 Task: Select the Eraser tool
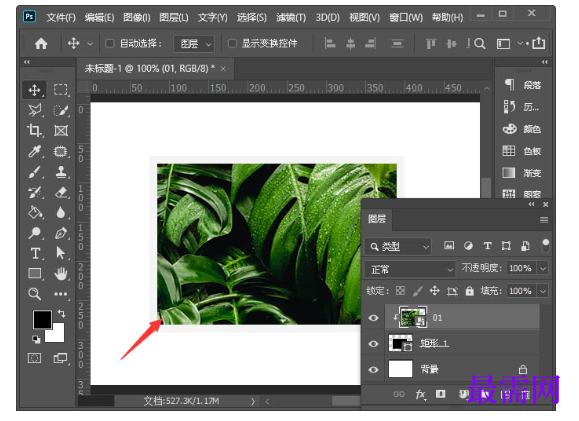tap(61, 192)
